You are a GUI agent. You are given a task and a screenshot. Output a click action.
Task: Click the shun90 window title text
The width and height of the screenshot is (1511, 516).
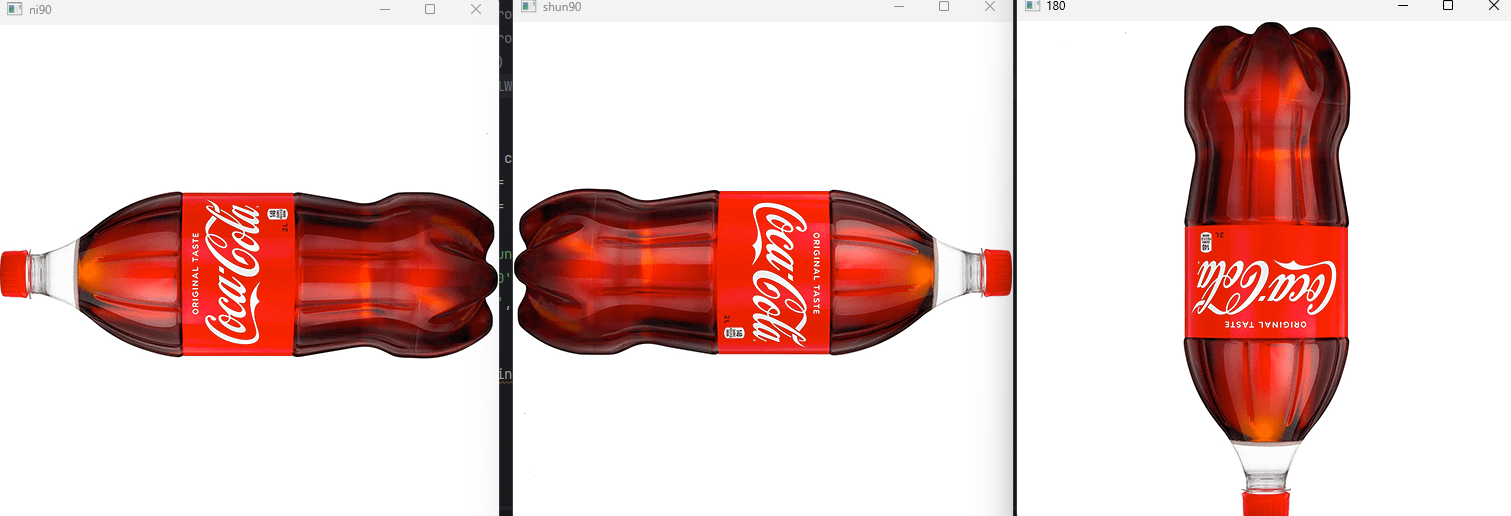pyautogui.click(x=562, y=7)
